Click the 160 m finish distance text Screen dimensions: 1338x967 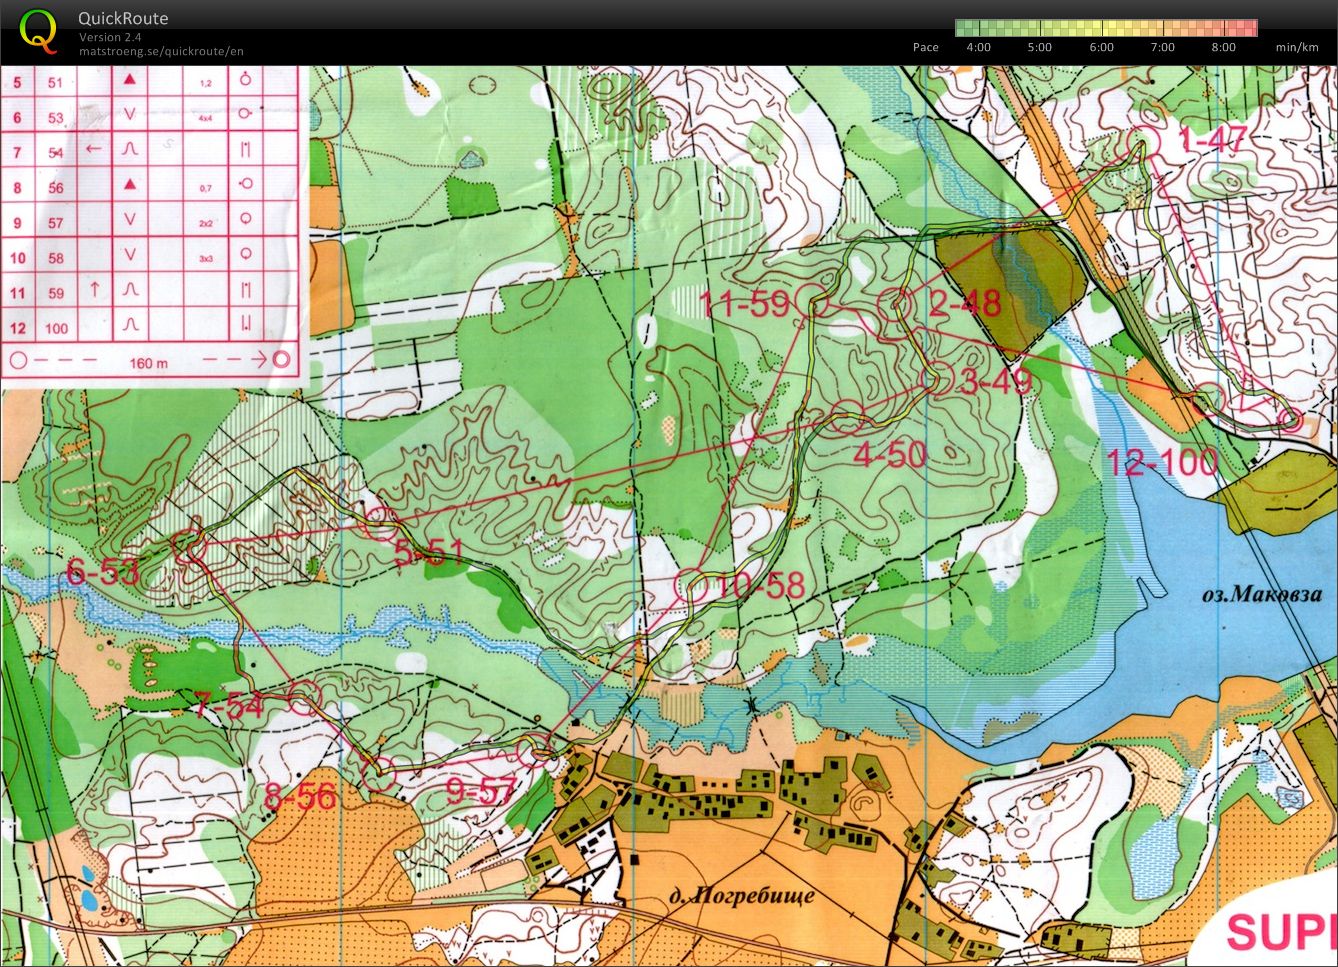pos(148,362)
